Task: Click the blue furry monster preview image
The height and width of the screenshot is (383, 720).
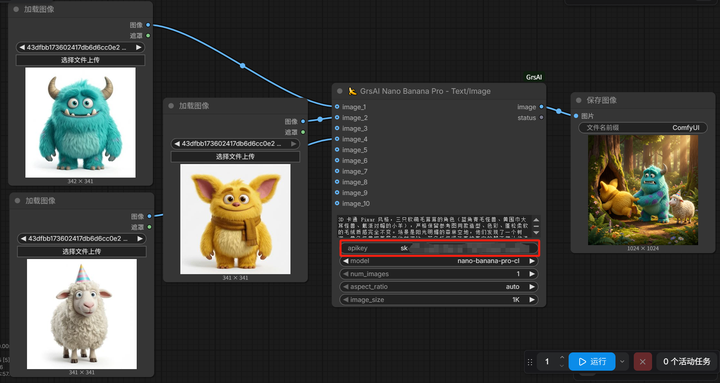Action: (80, 123)
